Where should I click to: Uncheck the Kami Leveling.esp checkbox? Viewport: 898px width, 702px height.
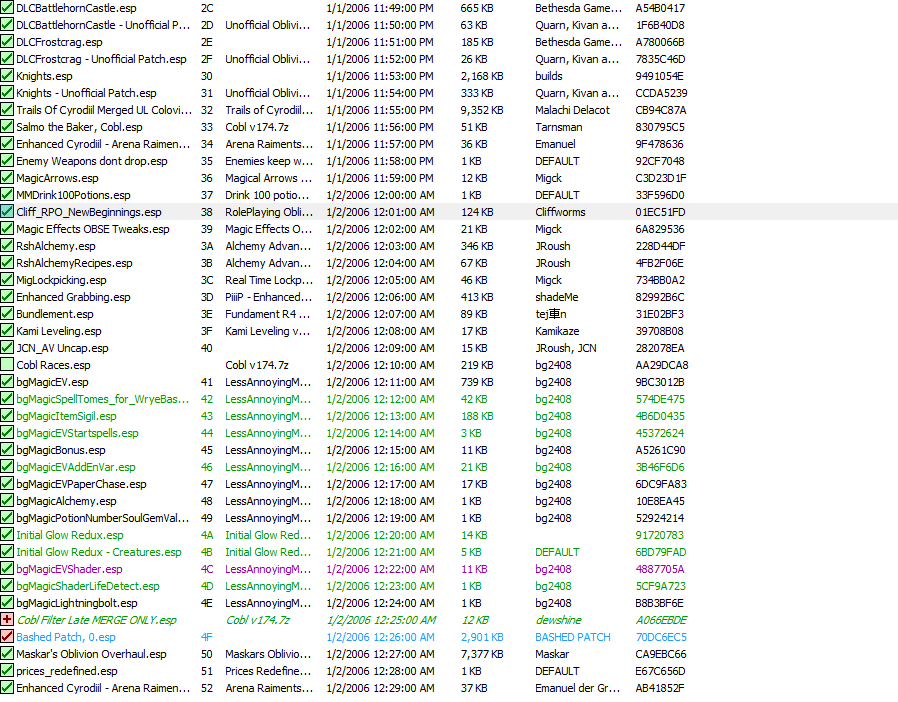[x=7, y=331]
